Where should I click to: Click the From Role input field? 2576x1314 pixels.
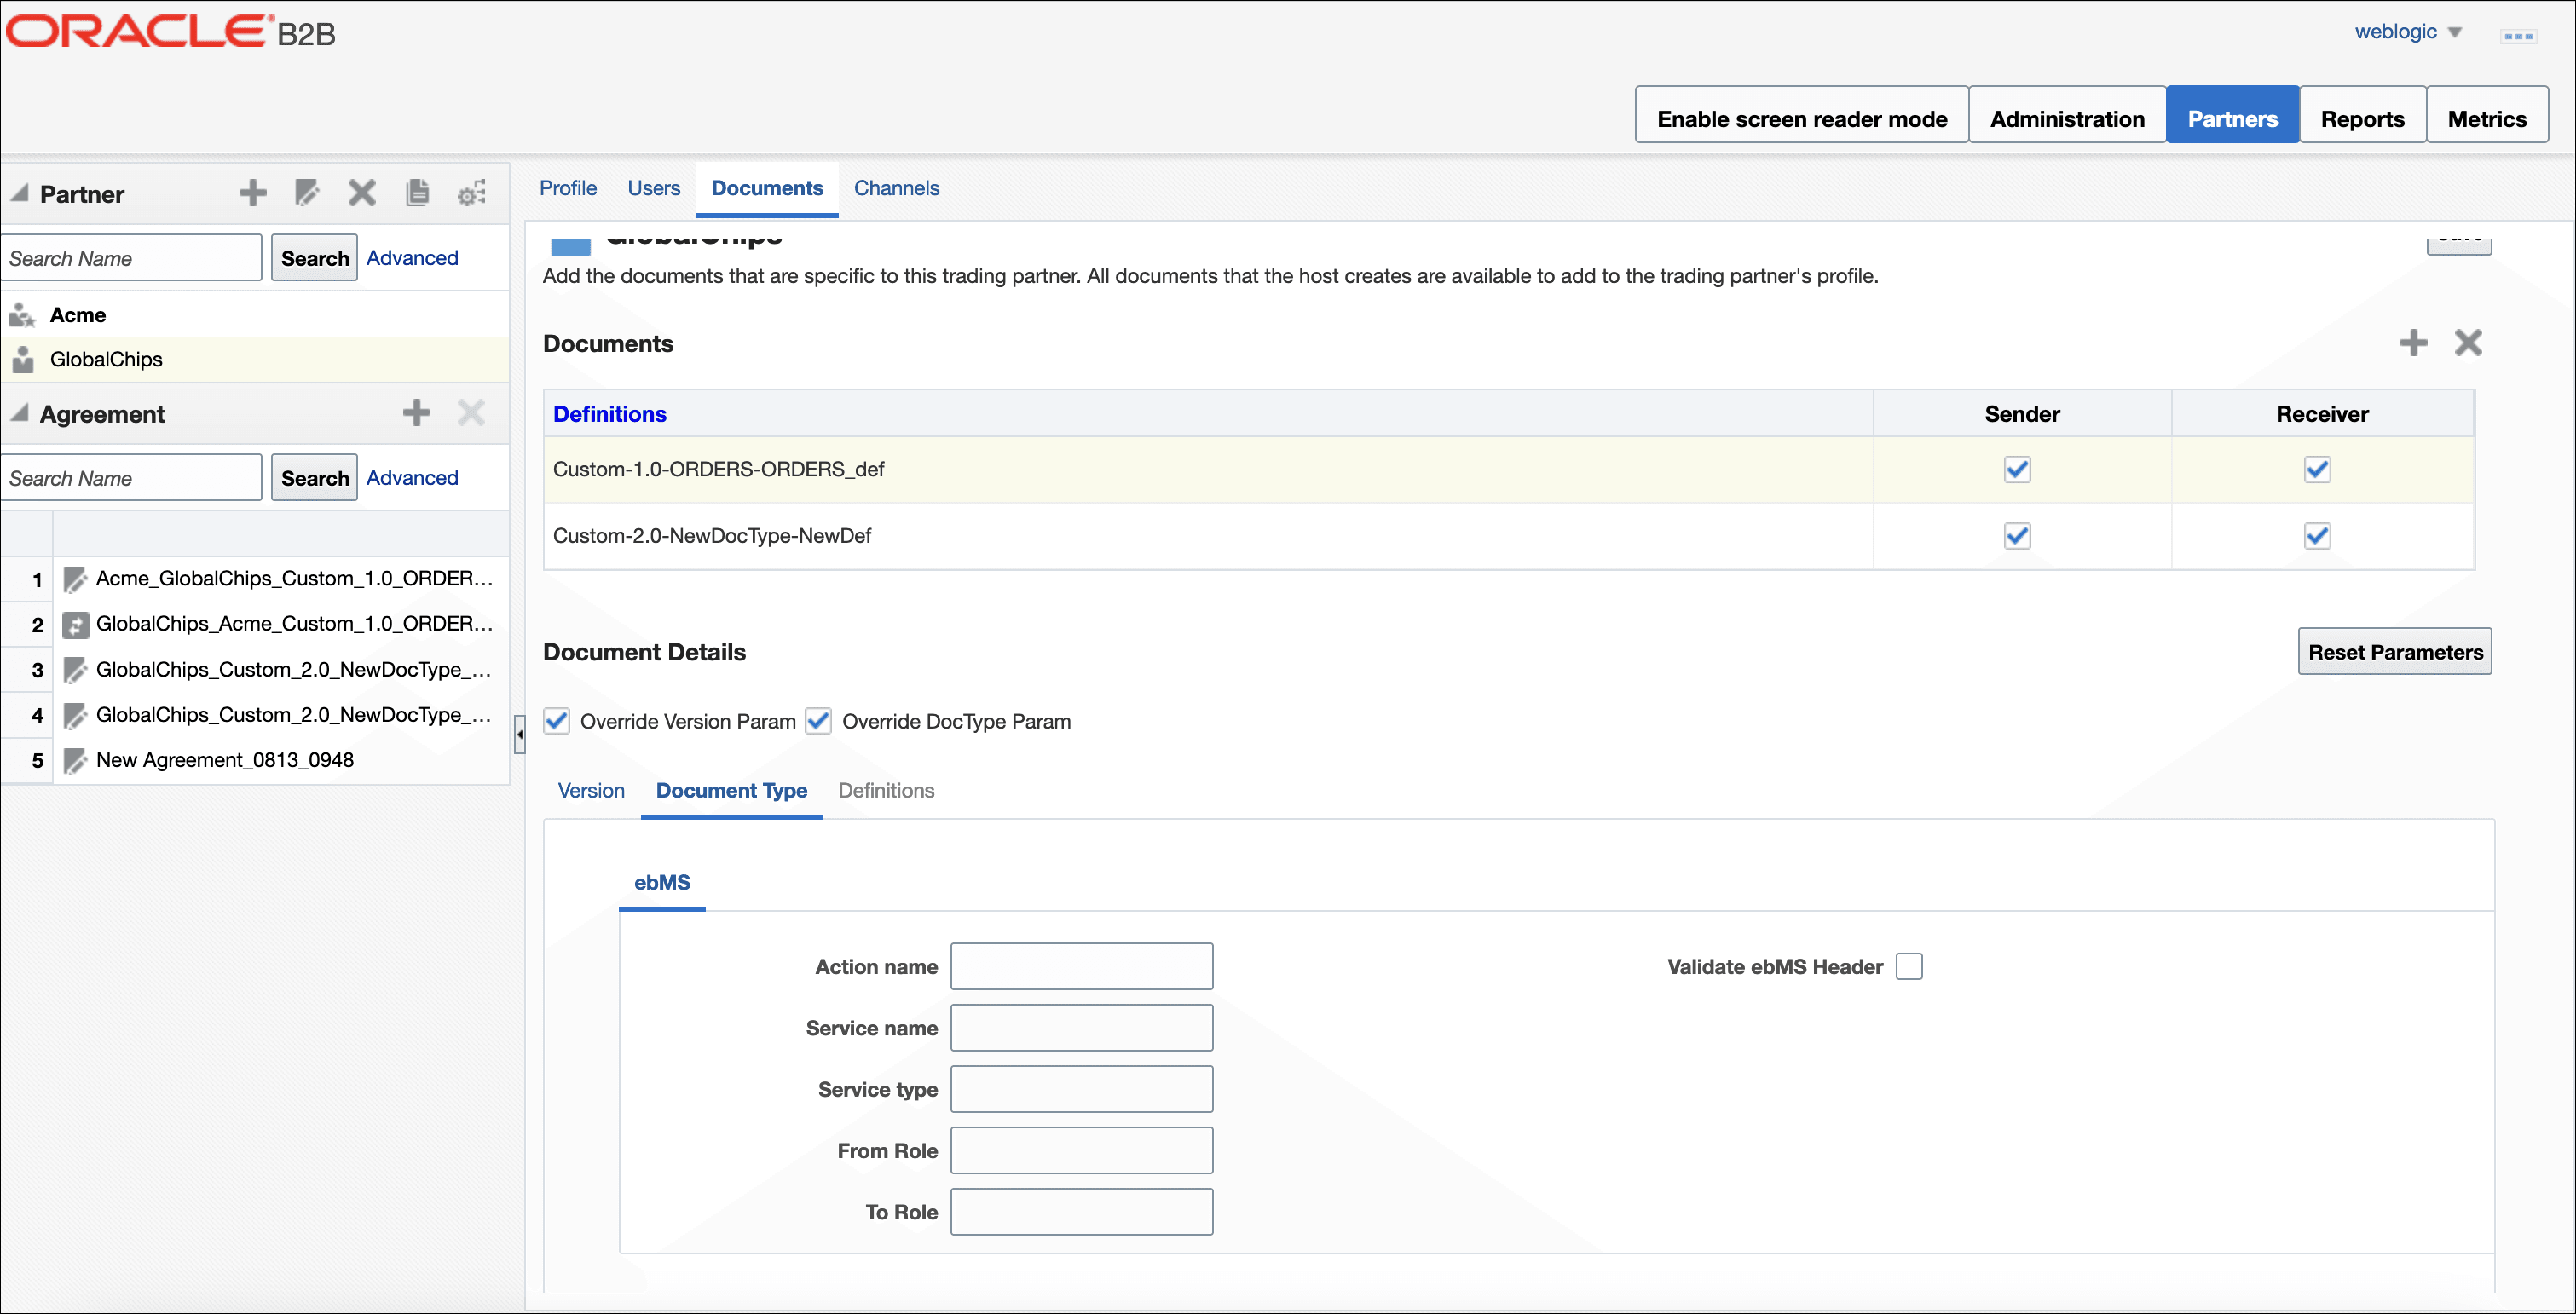point(1081,1150)
